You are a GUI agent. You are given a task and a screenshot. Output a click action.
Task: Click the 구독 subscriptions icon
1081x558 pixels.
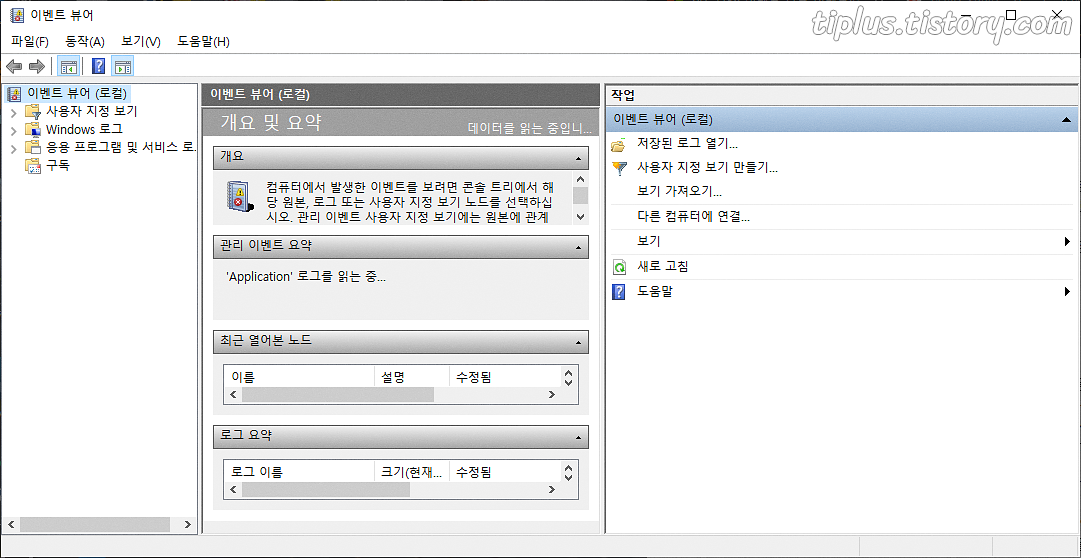coord(32,166)
